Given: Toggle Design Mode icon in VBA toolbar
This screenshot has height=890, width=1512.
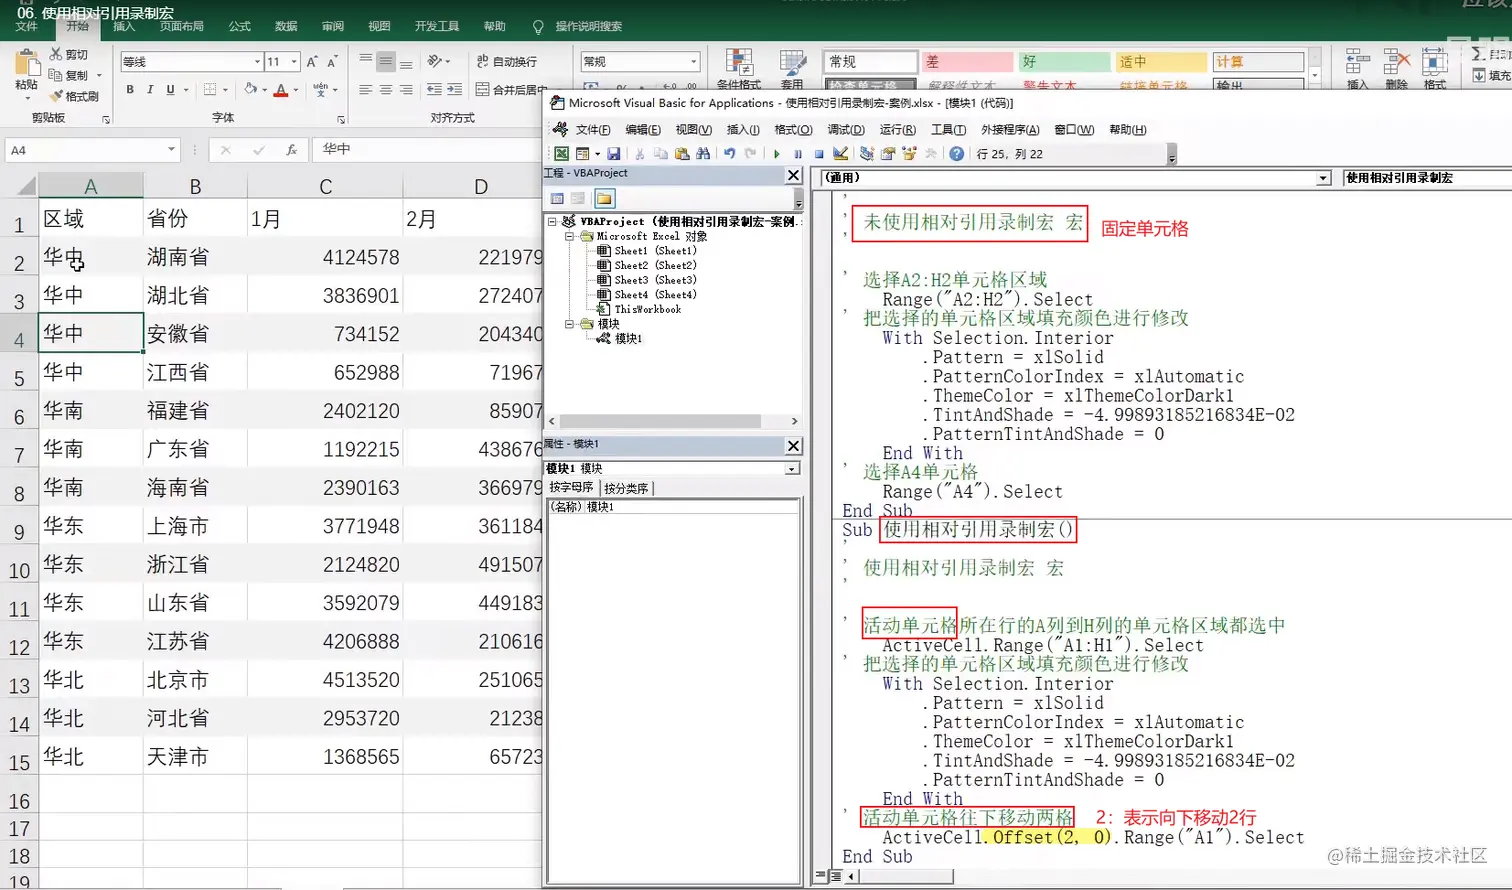Looking at the screenshot, I should coord(840,154).
